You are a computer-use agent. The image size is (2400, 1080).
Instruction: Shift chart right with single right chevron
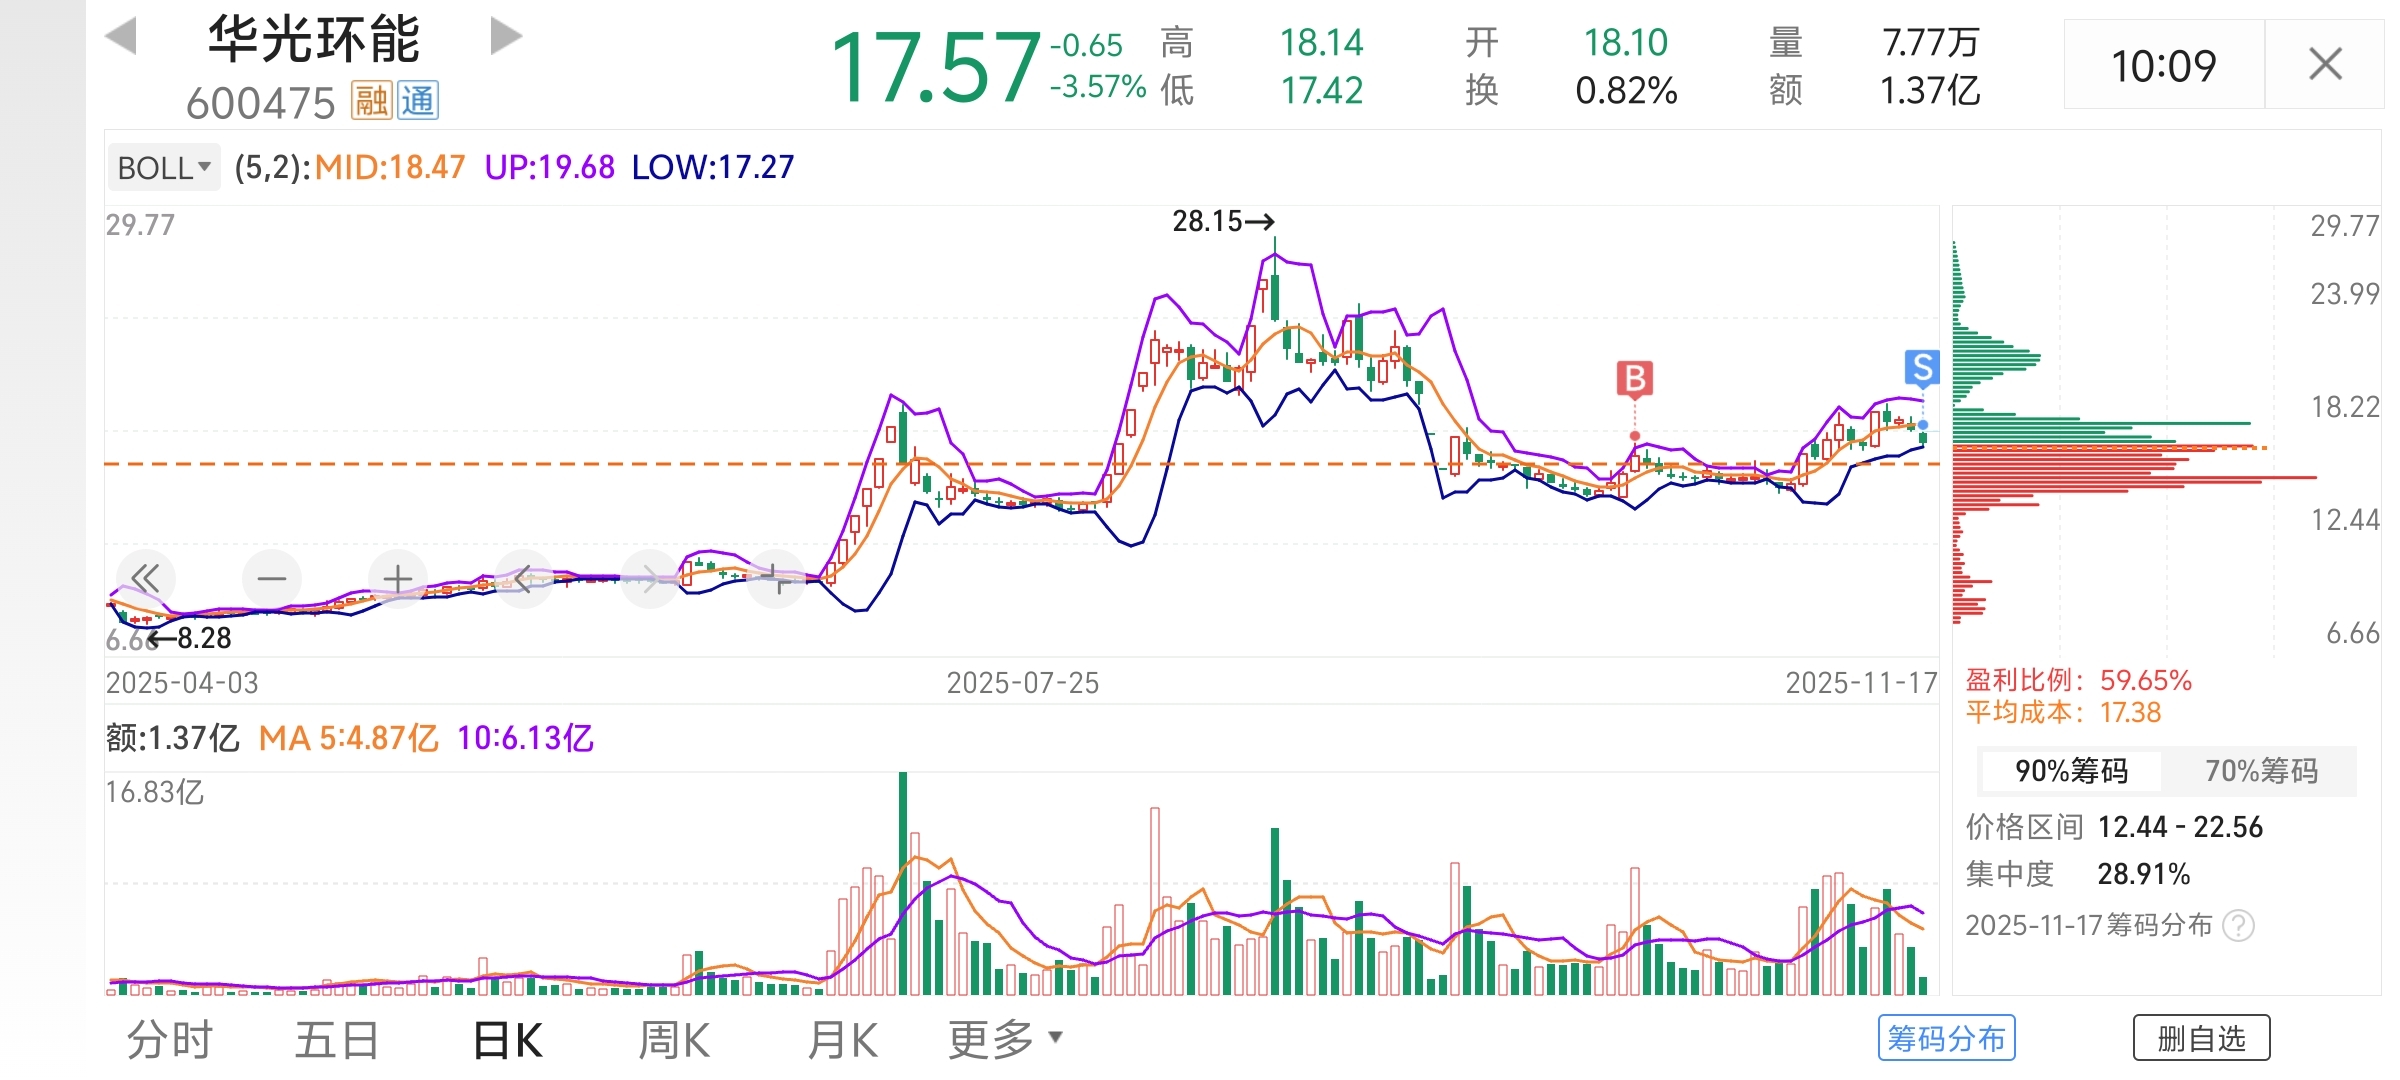click(650, 578)
